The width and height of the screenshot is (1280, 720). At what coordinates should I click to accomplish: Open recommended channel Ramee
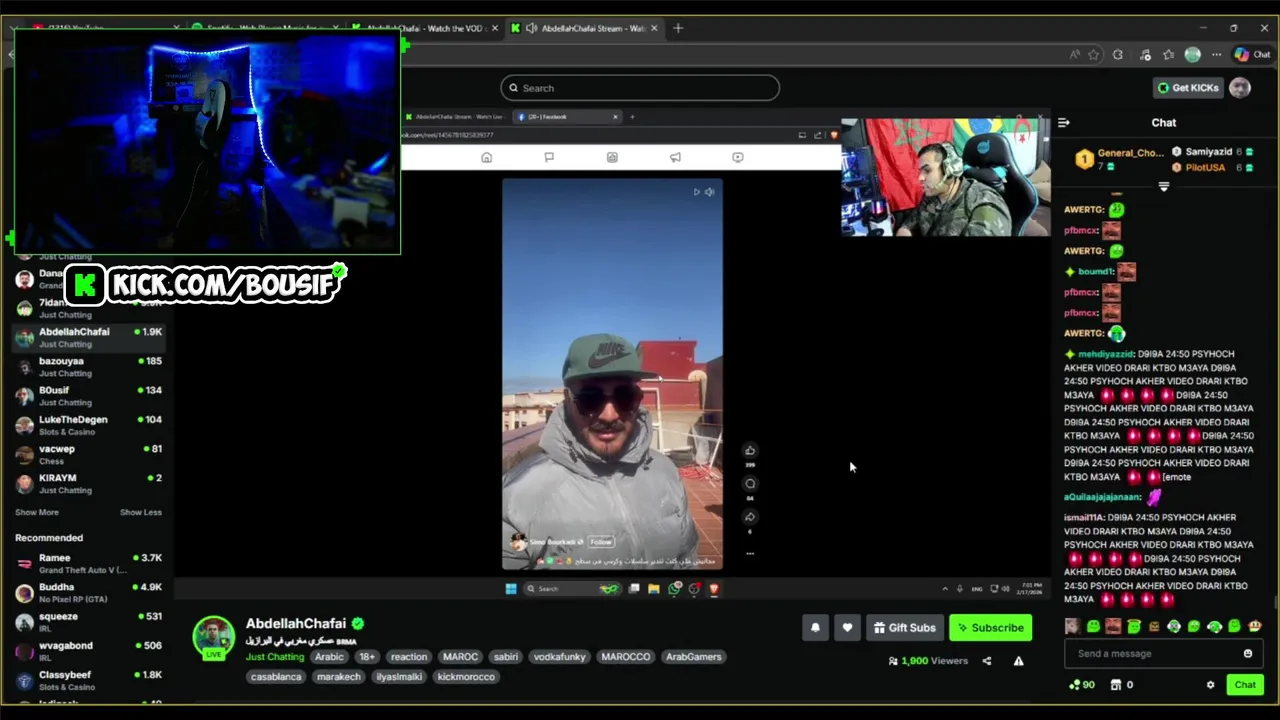(88, 563)
